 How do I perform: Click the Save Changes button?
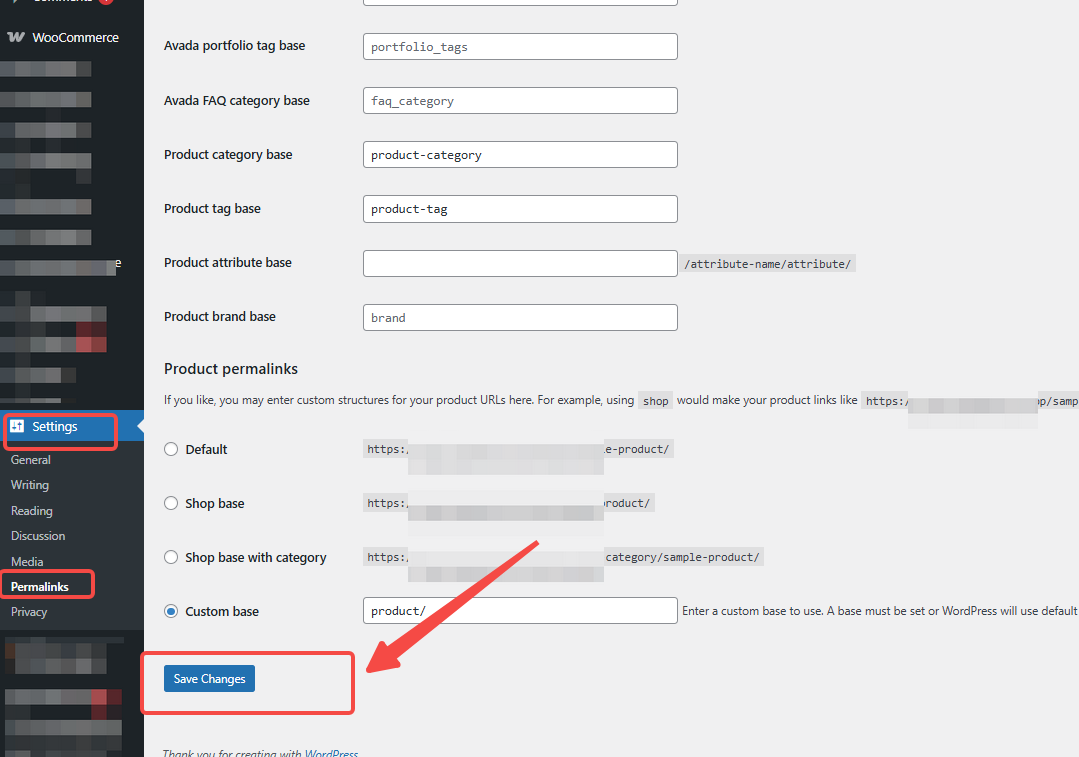pyautogui.click(x=210, y=679)
